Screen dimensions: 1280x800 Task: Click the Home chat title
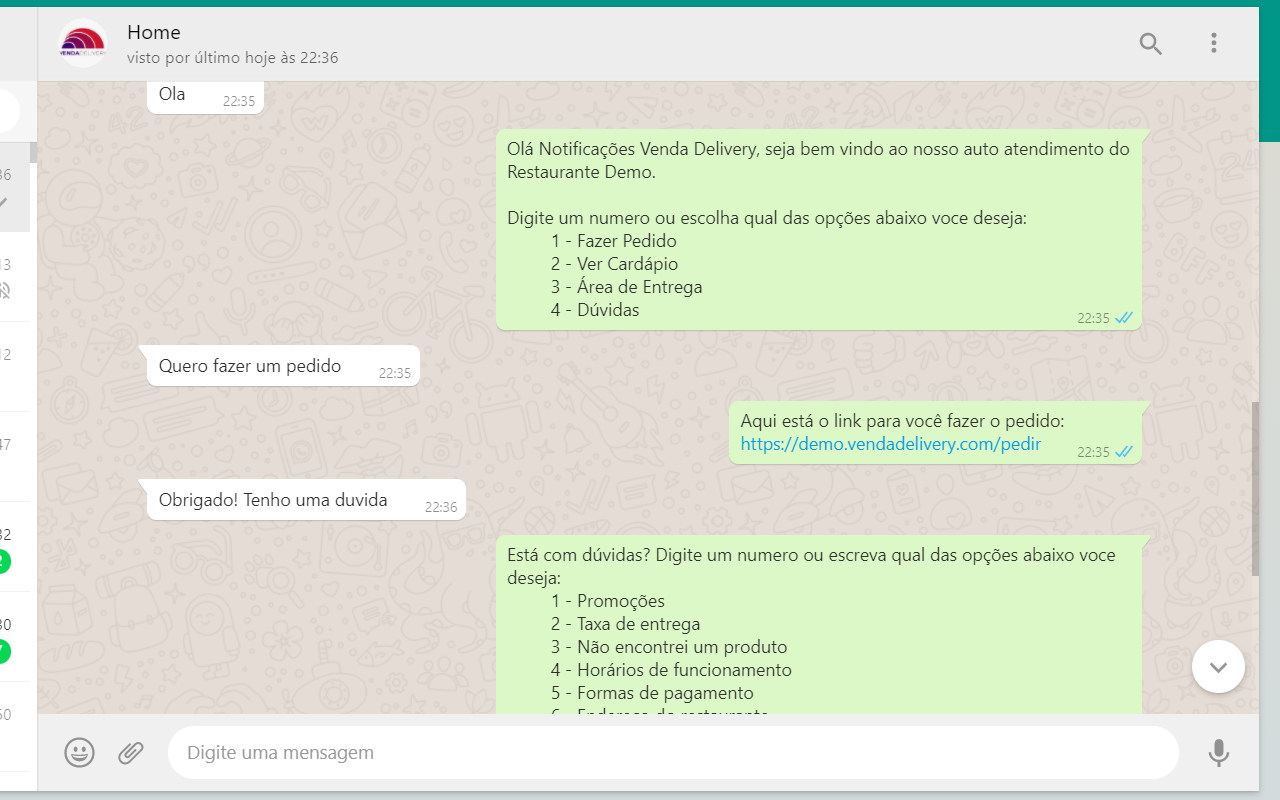click(154, 33)
